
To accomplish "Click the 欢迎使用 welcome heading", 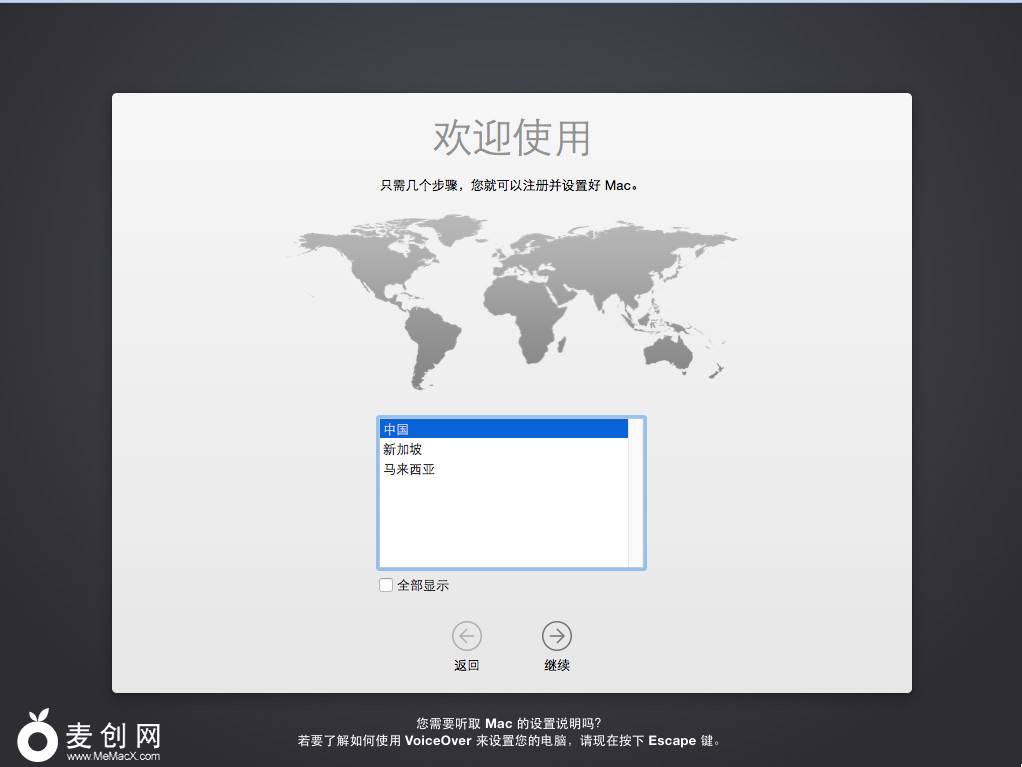I will tap(511, 138).
